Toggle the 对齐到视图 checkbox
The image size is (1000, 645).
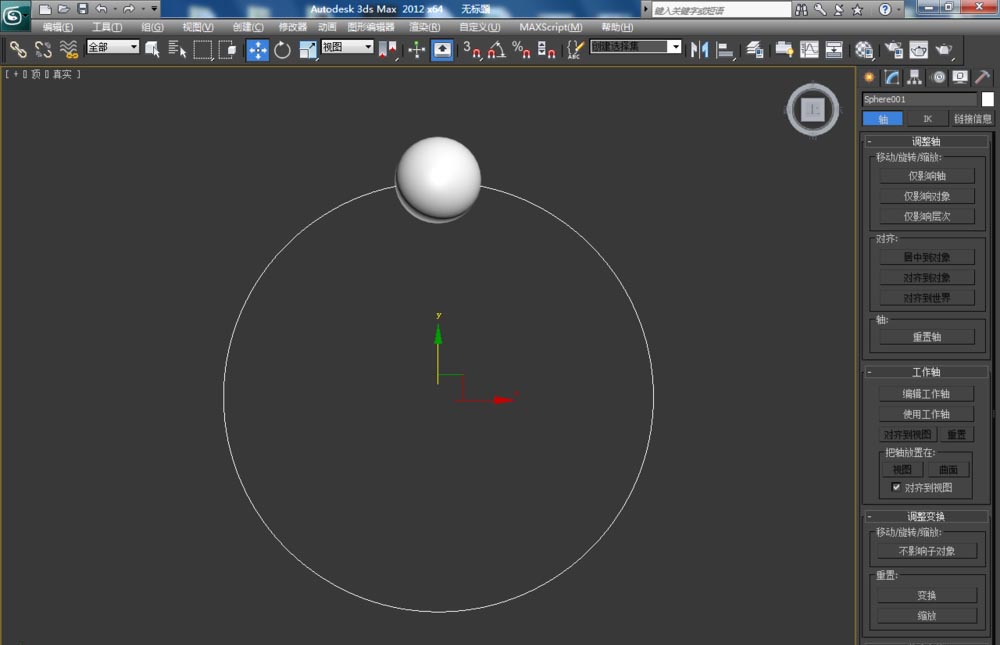[x=897, y=488]
